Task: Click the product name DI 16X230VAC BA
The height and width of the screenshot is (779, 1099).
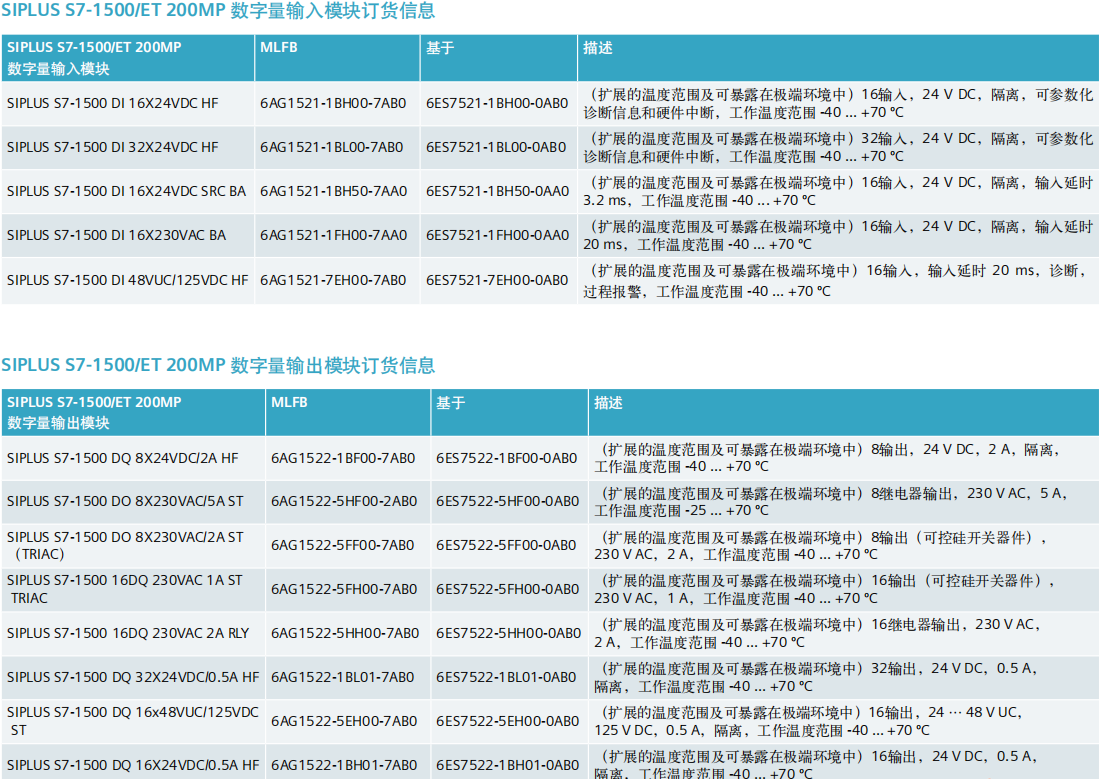Action: pos(116,236)
